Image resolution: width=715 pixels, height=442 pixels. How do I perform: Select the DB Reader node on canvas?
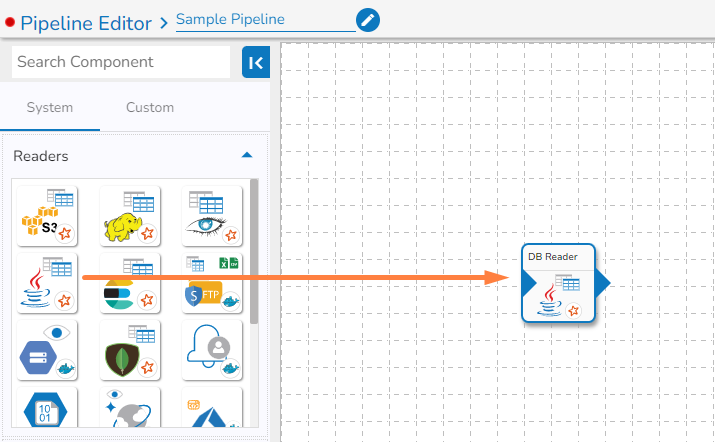point(559,283)
